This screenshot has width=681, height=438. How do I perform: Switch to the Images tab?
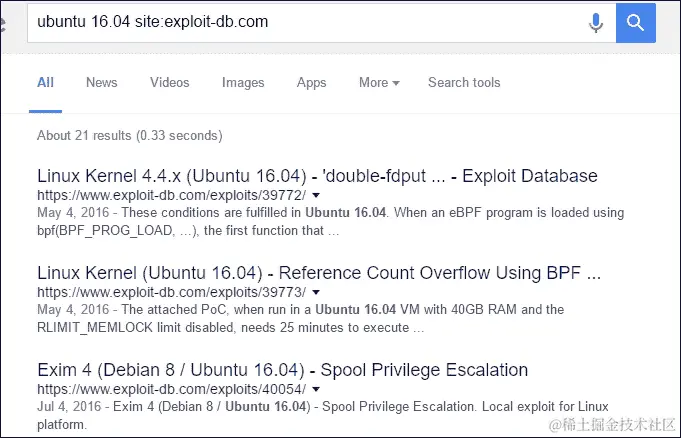click(x=243, y=83)
